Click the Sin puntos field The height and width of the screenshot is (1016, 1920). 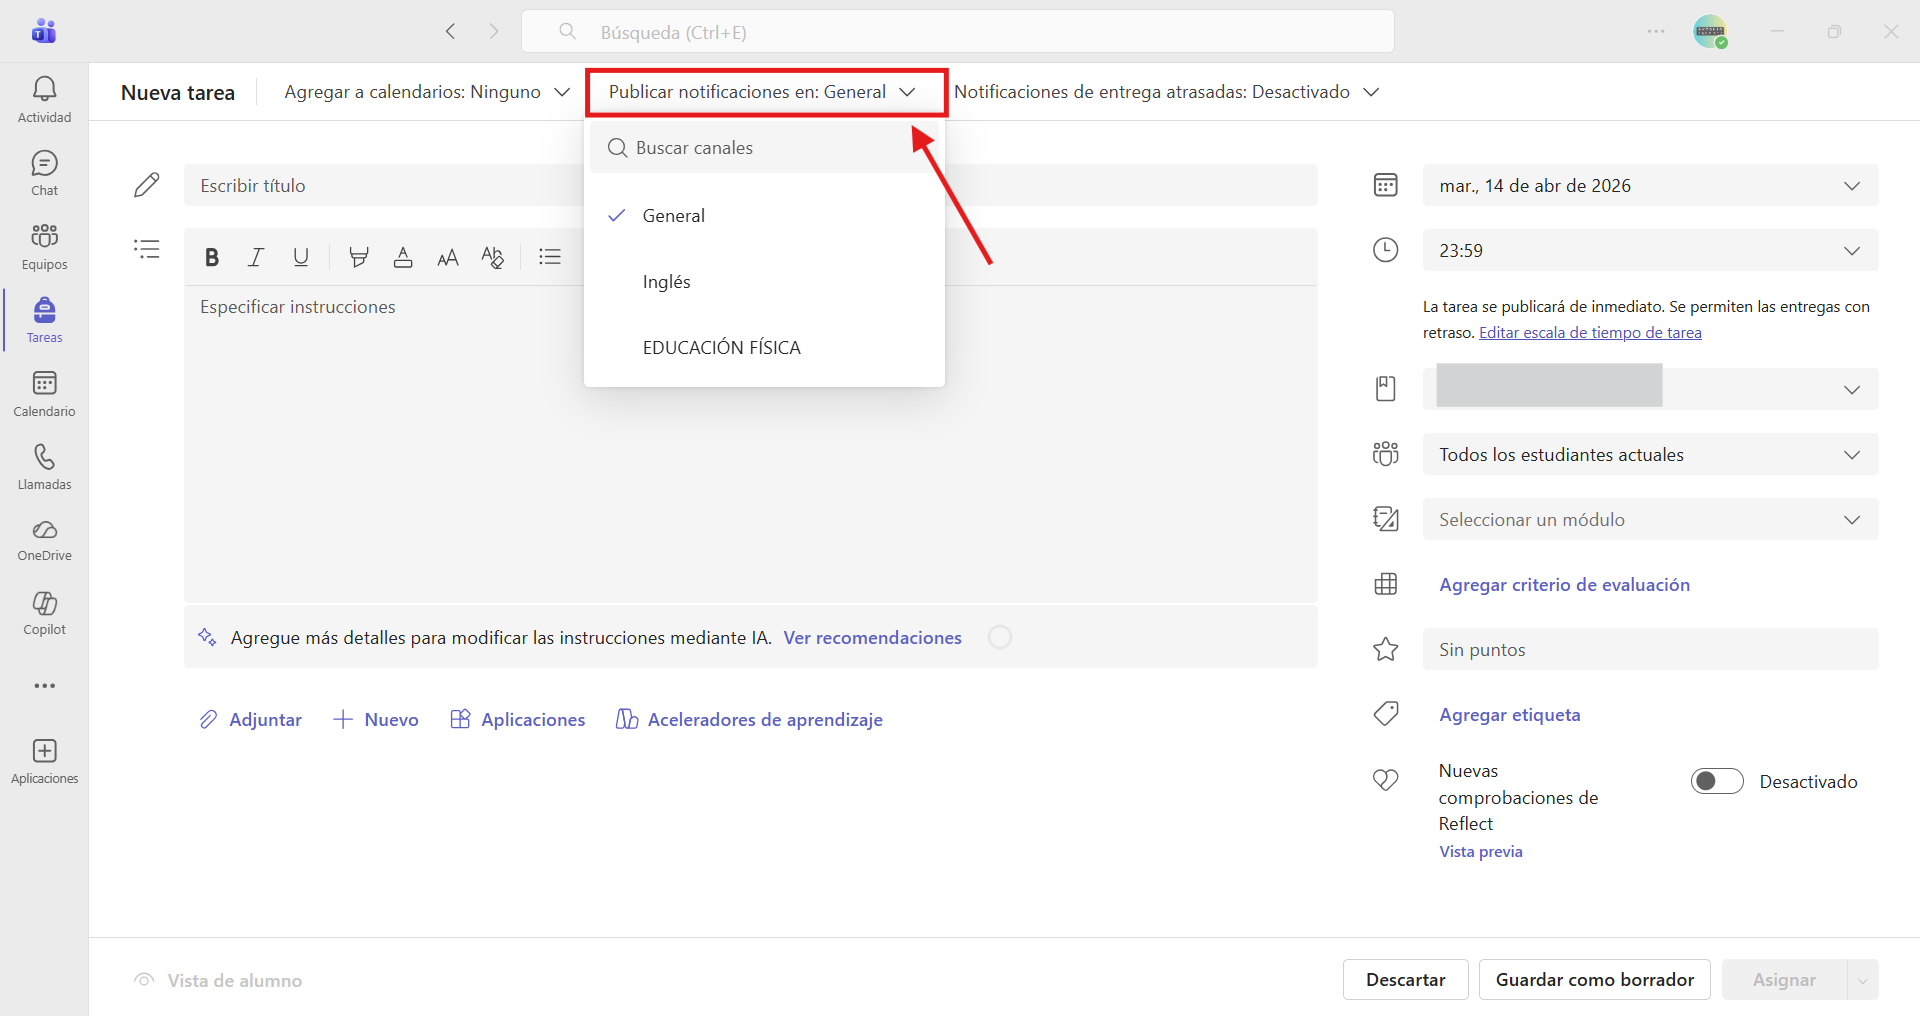1650,649
